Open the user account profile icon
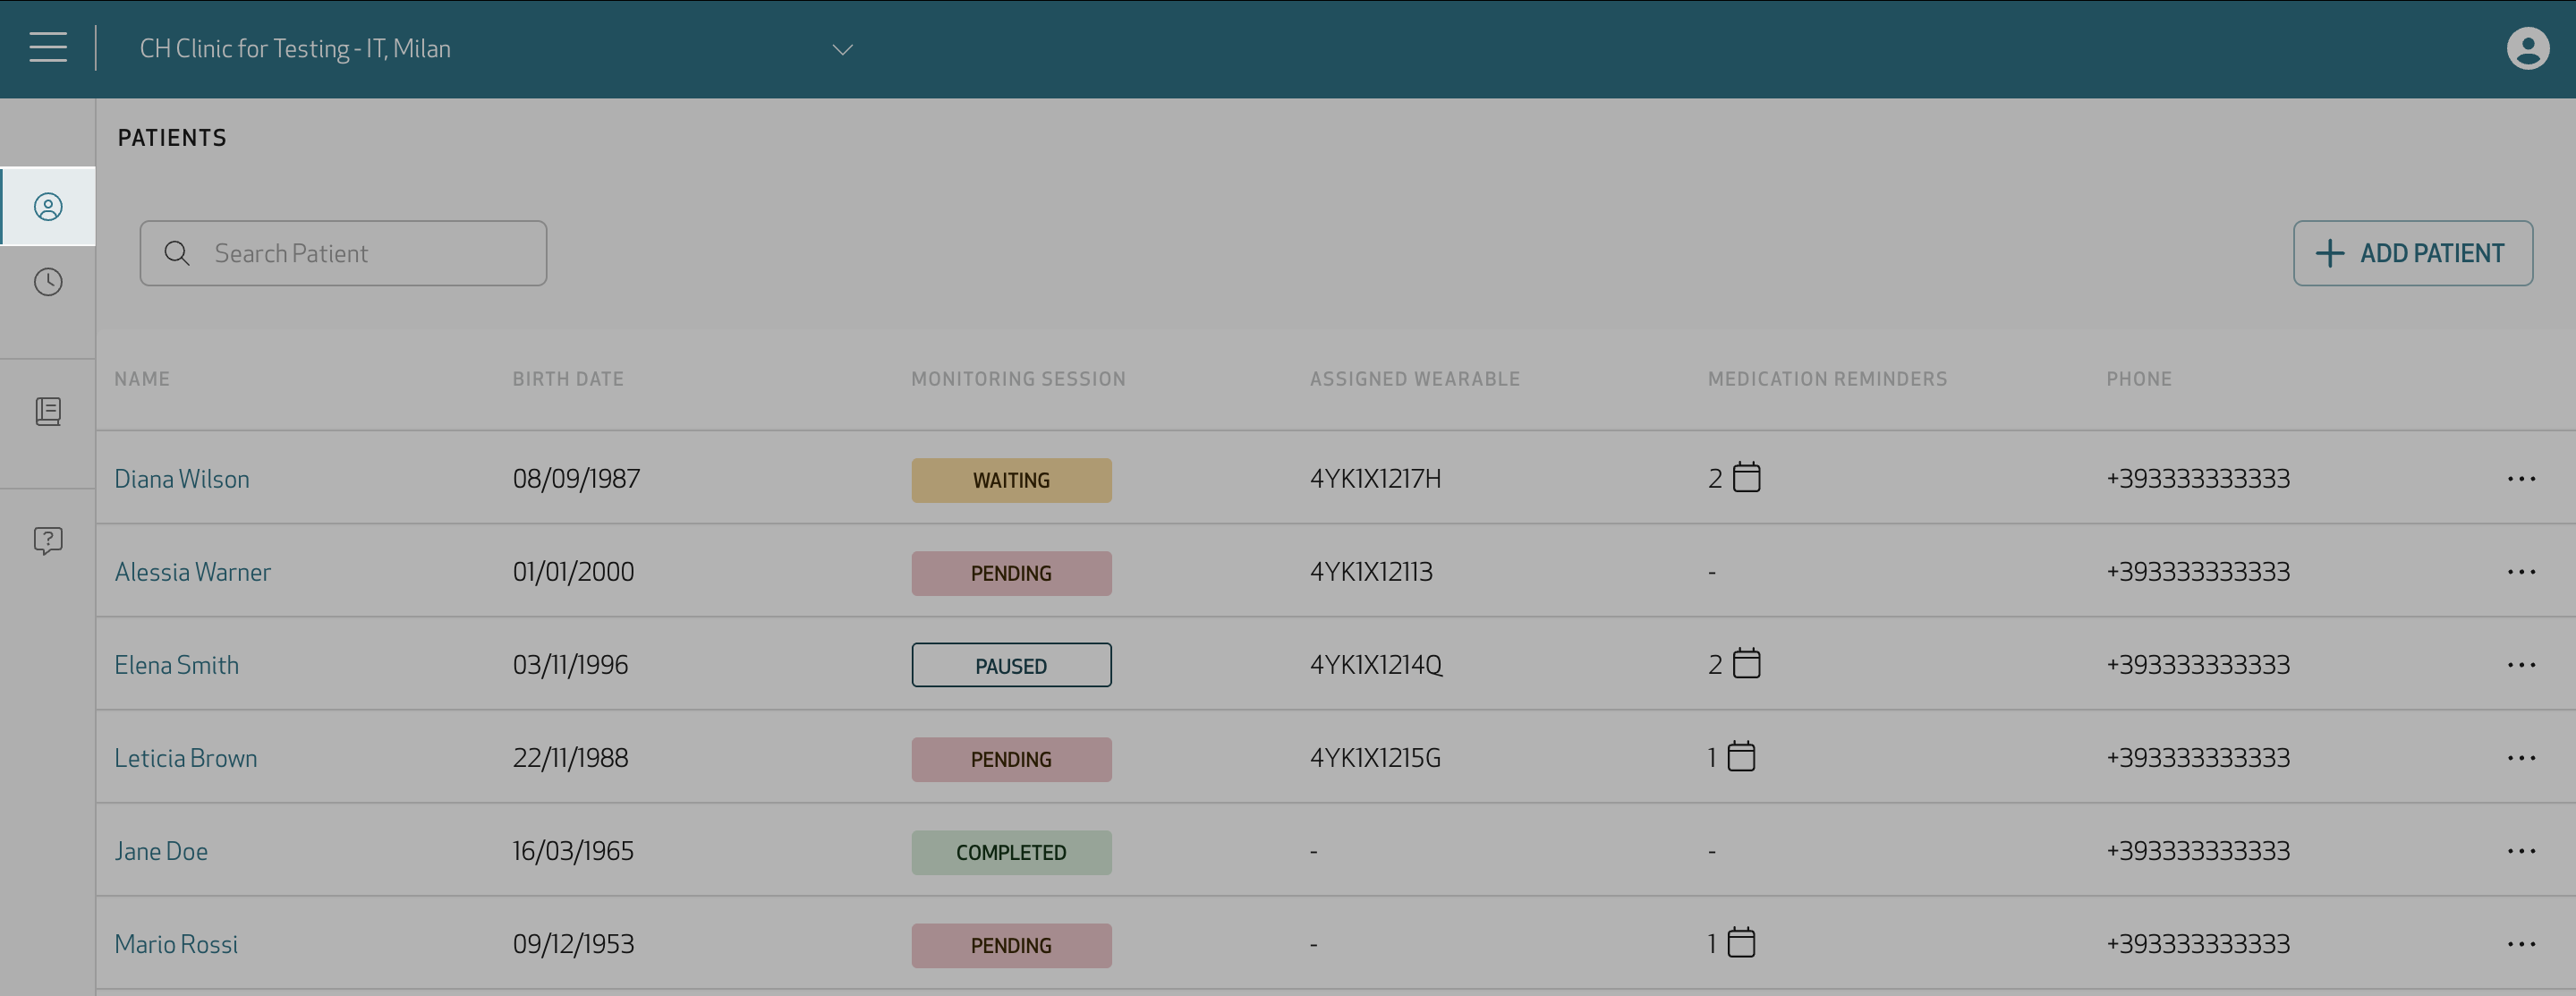The image size is (2576, 996). point(2527,48)
